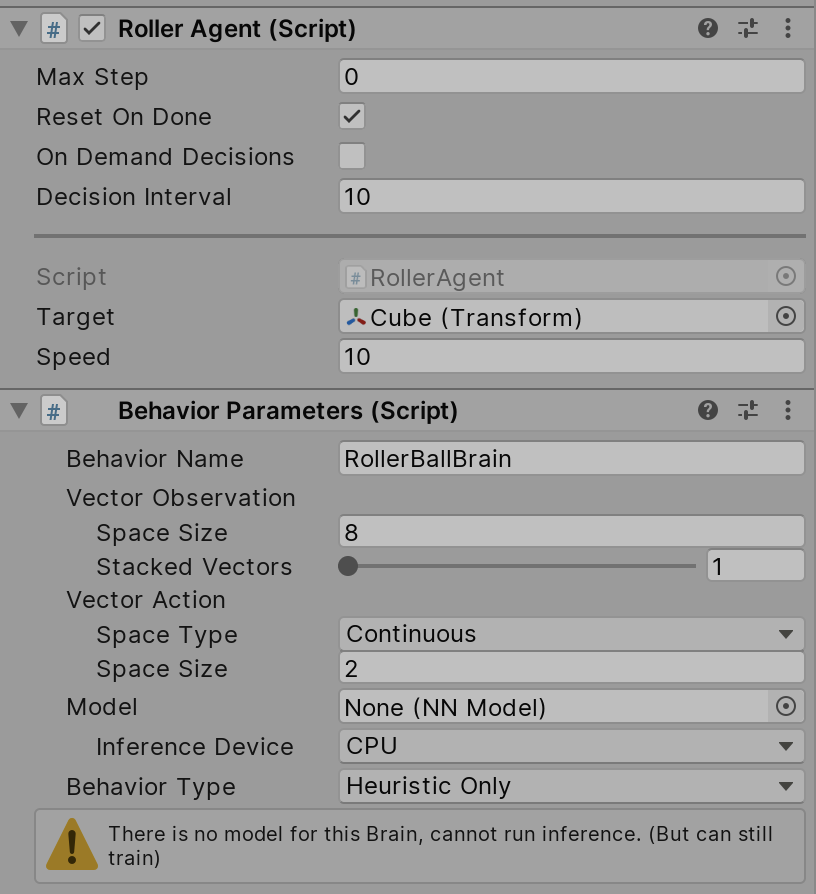The image size is (816, 894).
Task: Click the Behavior Parameters script icon
Action: tap(54, 410)
